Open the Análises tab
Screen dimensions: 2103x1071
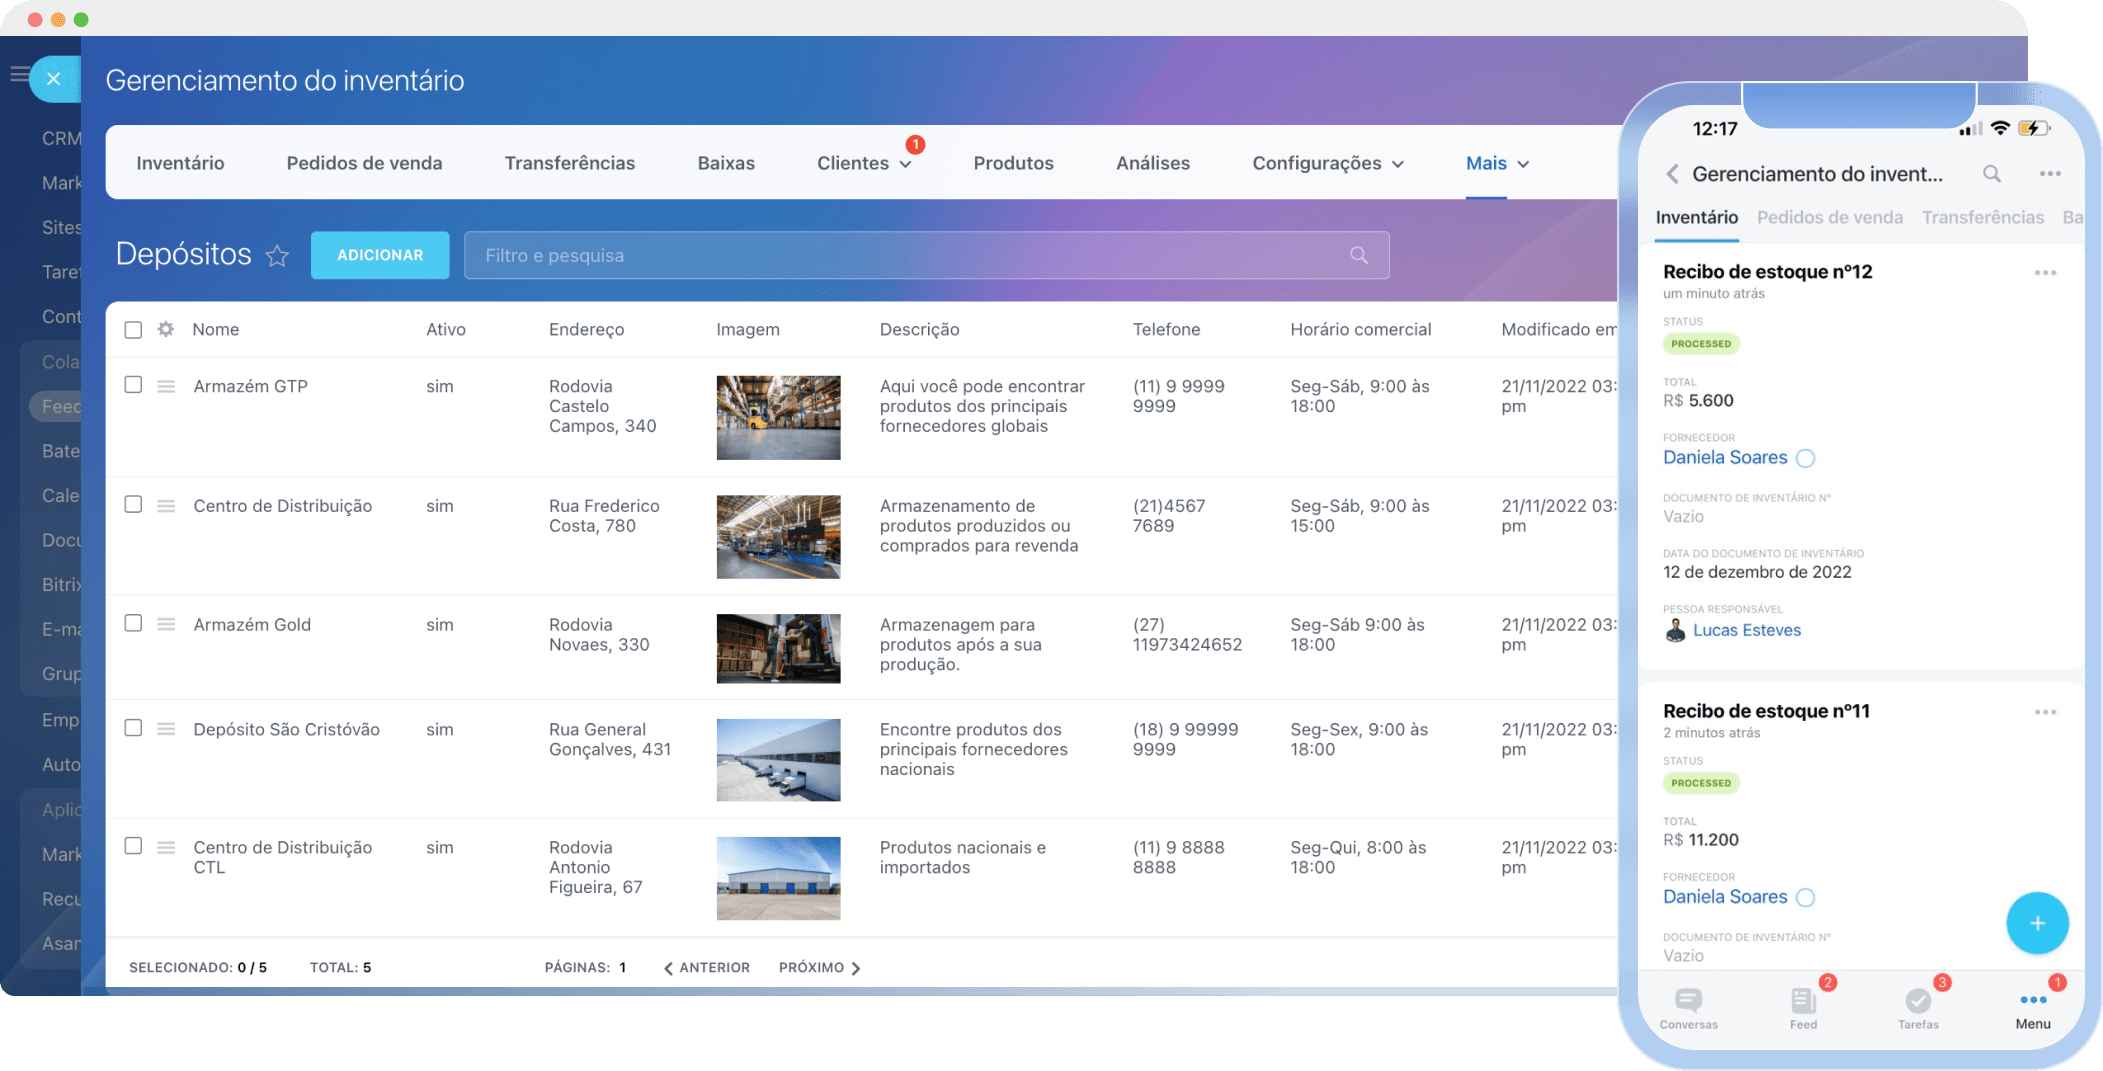pos(1152,163)
